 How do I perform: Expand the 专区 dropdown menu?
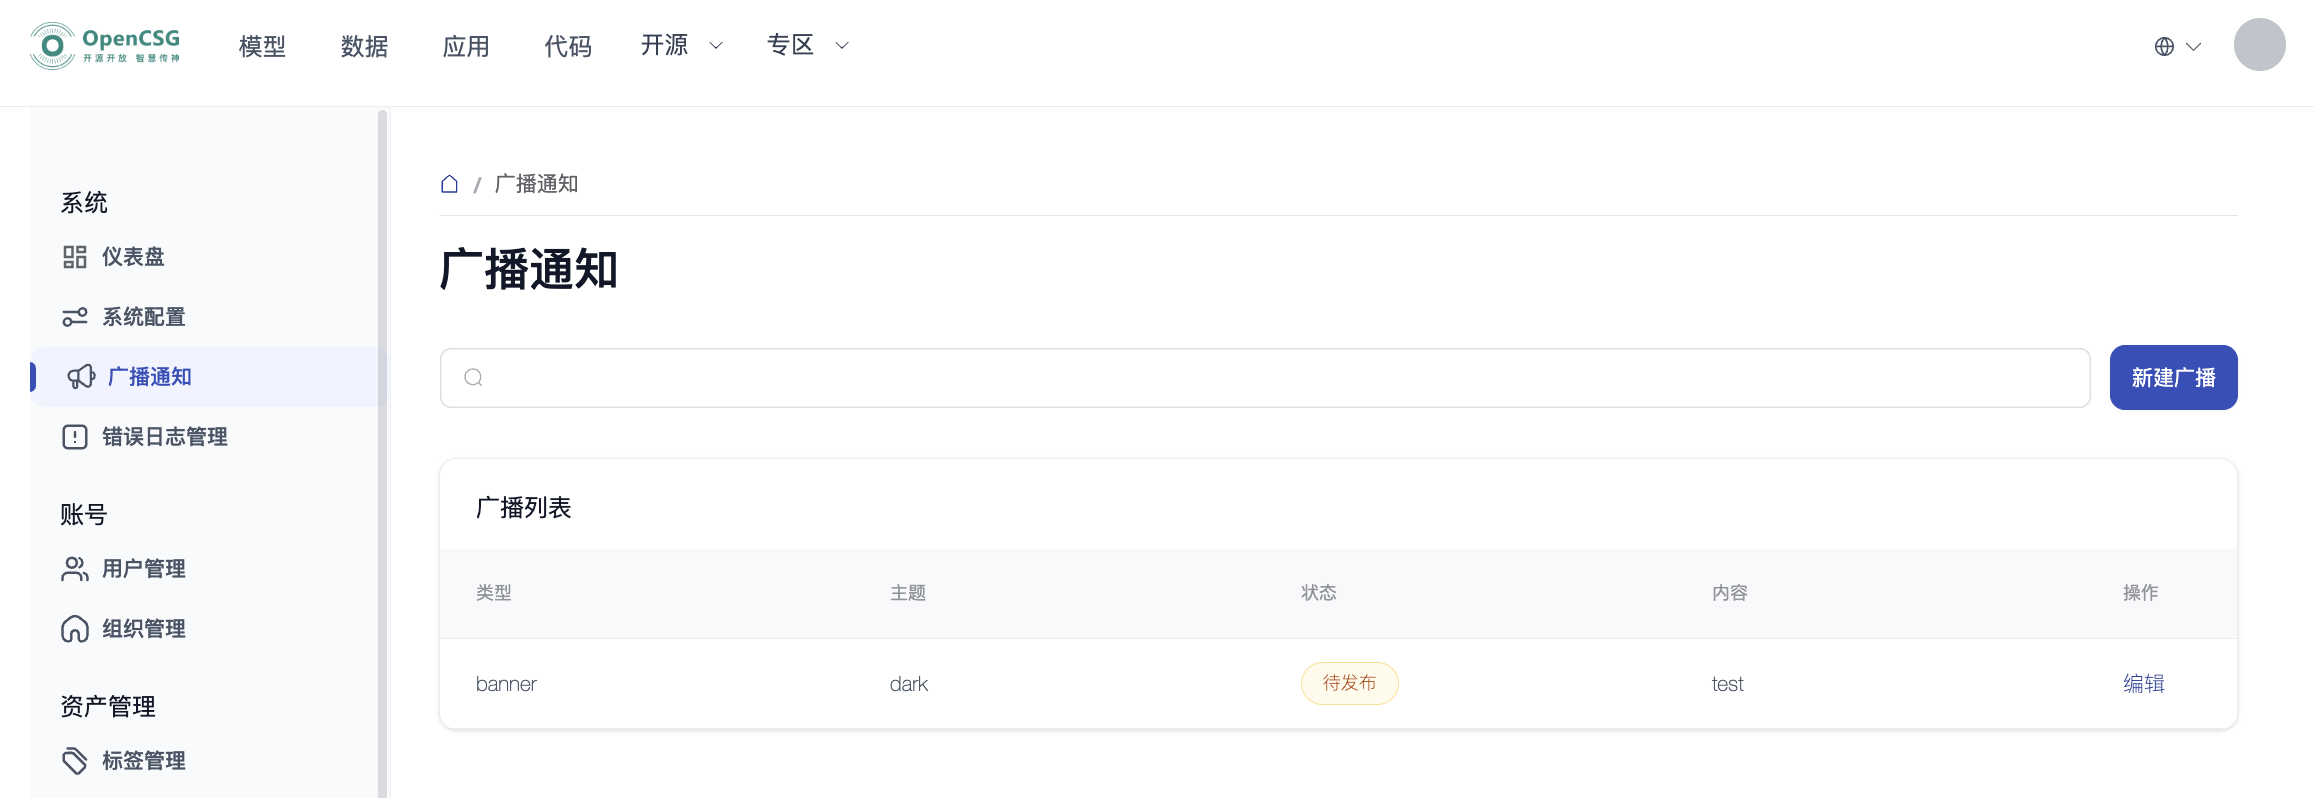pos(807,45)
